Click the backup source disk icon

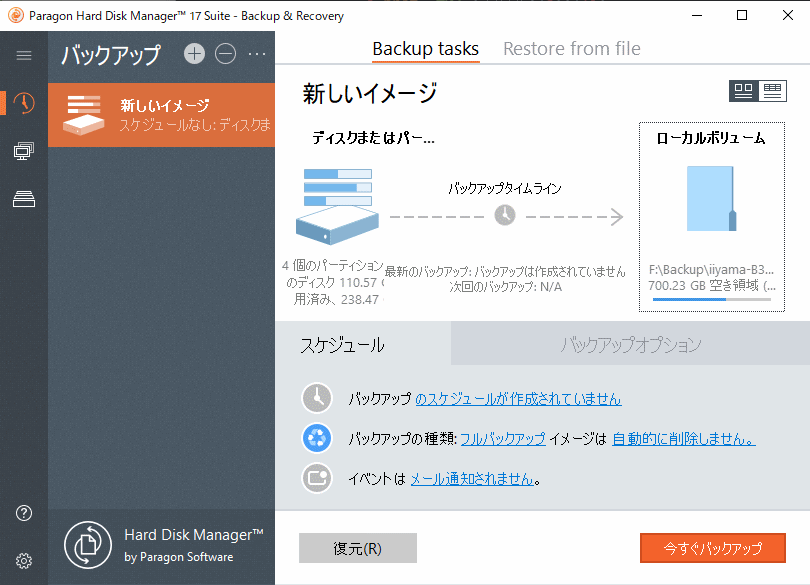pyautogui.click(x=336, y=209)
